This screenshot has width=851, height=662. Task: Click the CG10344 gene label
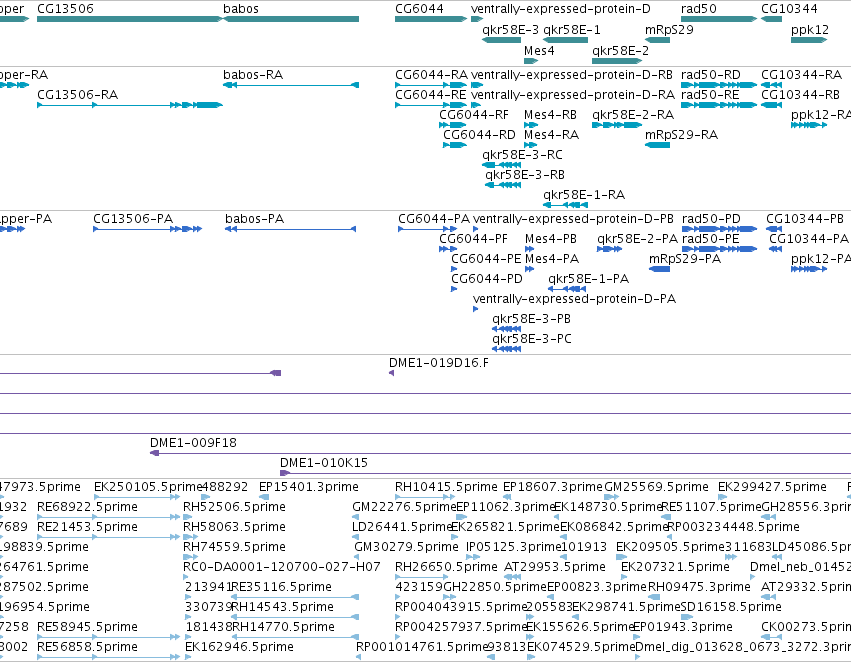[x=789, y=9]
